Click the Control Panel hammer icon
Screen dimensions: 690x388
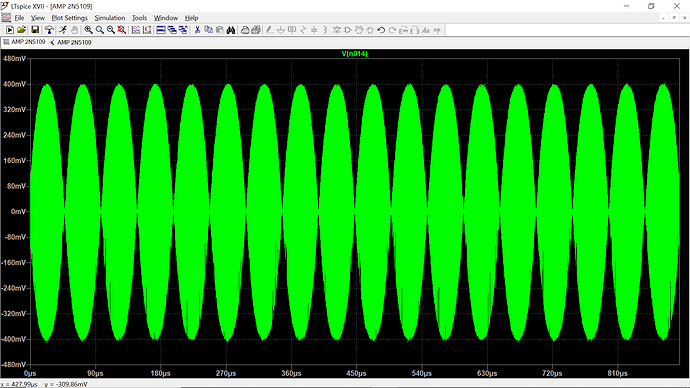[x=49, y=30]
